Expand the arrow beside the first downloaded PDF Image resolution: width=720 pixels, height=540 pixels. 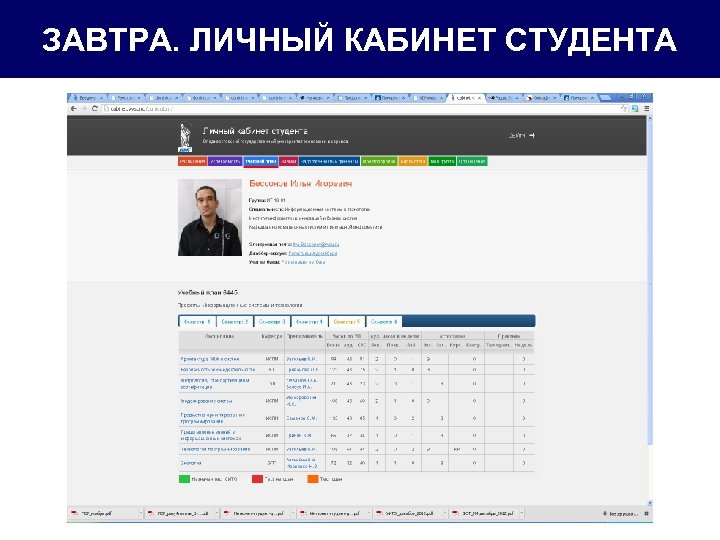click(141, 513)
